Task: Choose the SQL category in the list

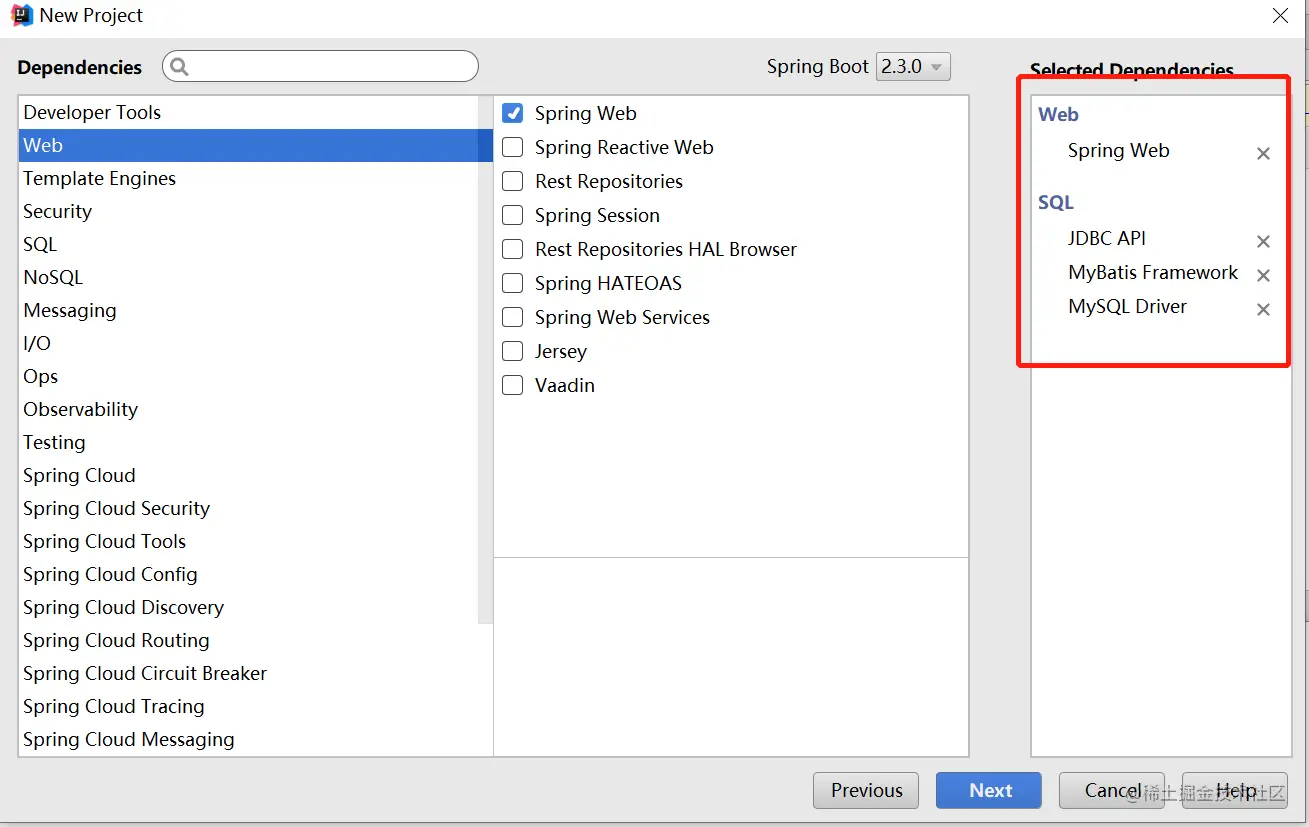Action: pyautogui.click(x=249, y=244)
